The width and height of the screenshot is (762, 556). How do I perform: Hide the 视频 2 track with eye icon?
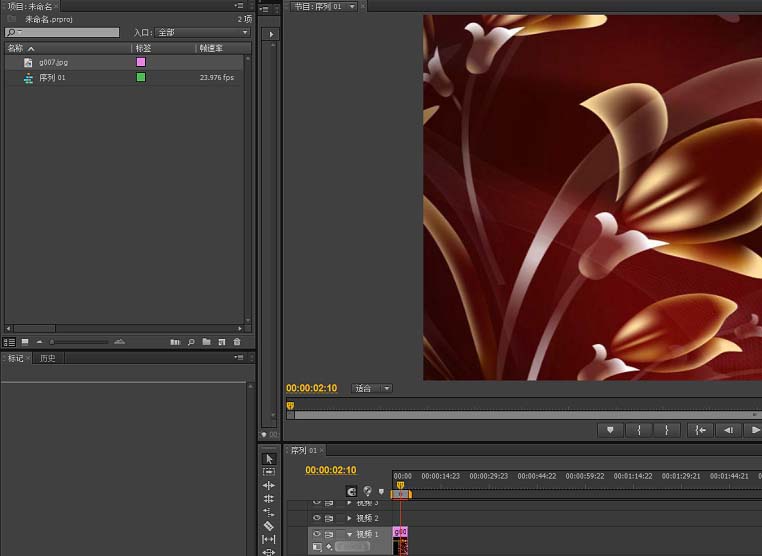tap(317, 518)
